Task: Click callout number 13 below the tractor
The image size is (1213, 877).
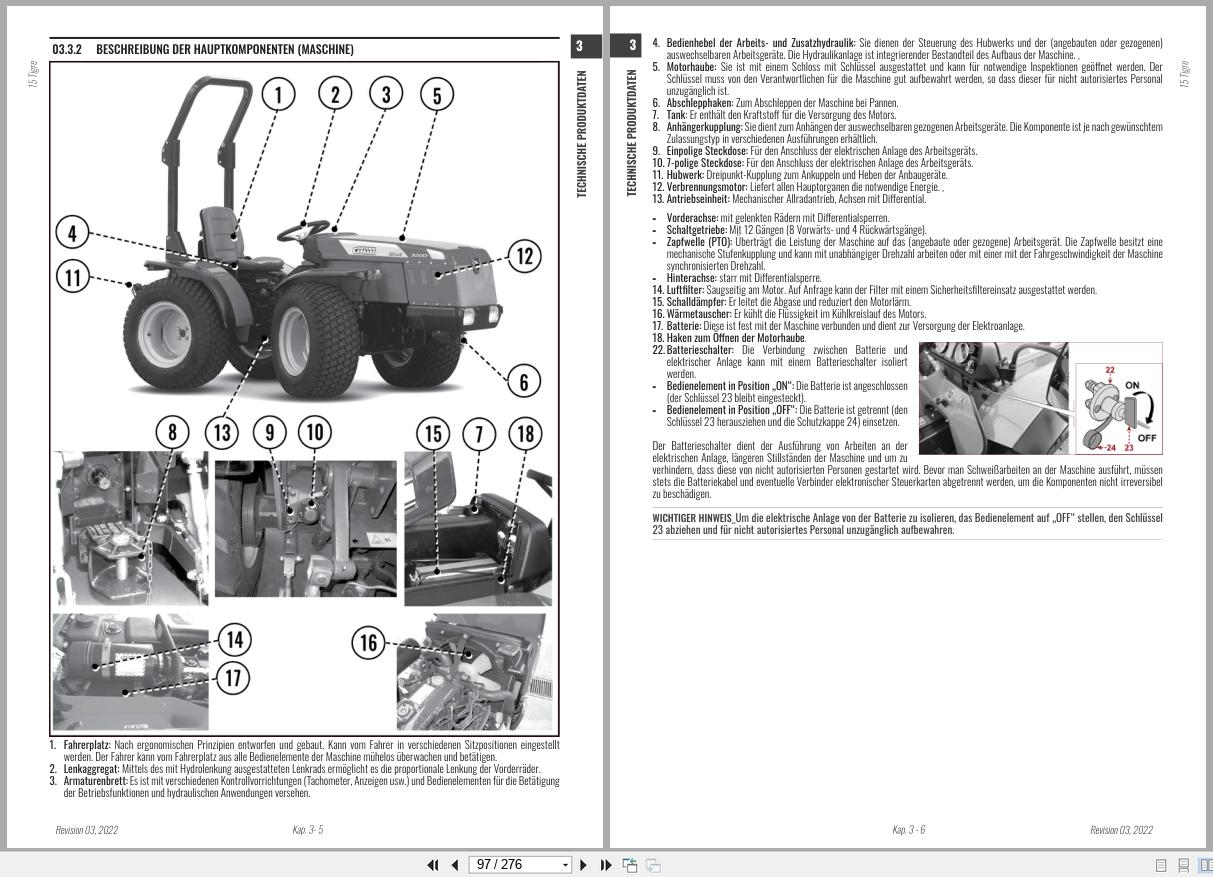Action: point(222,433)
